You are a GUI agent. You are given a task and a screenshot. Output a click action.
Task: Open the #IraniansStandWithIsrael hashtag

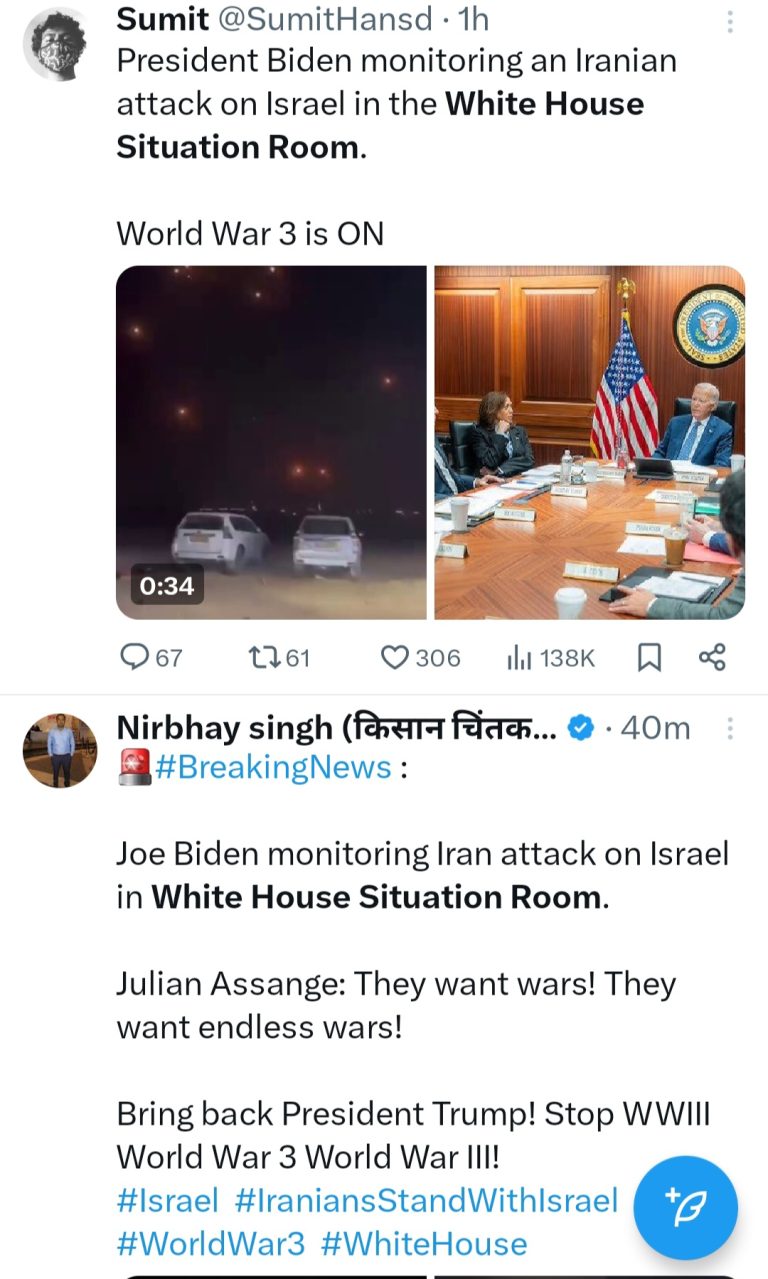(426, 1200)
